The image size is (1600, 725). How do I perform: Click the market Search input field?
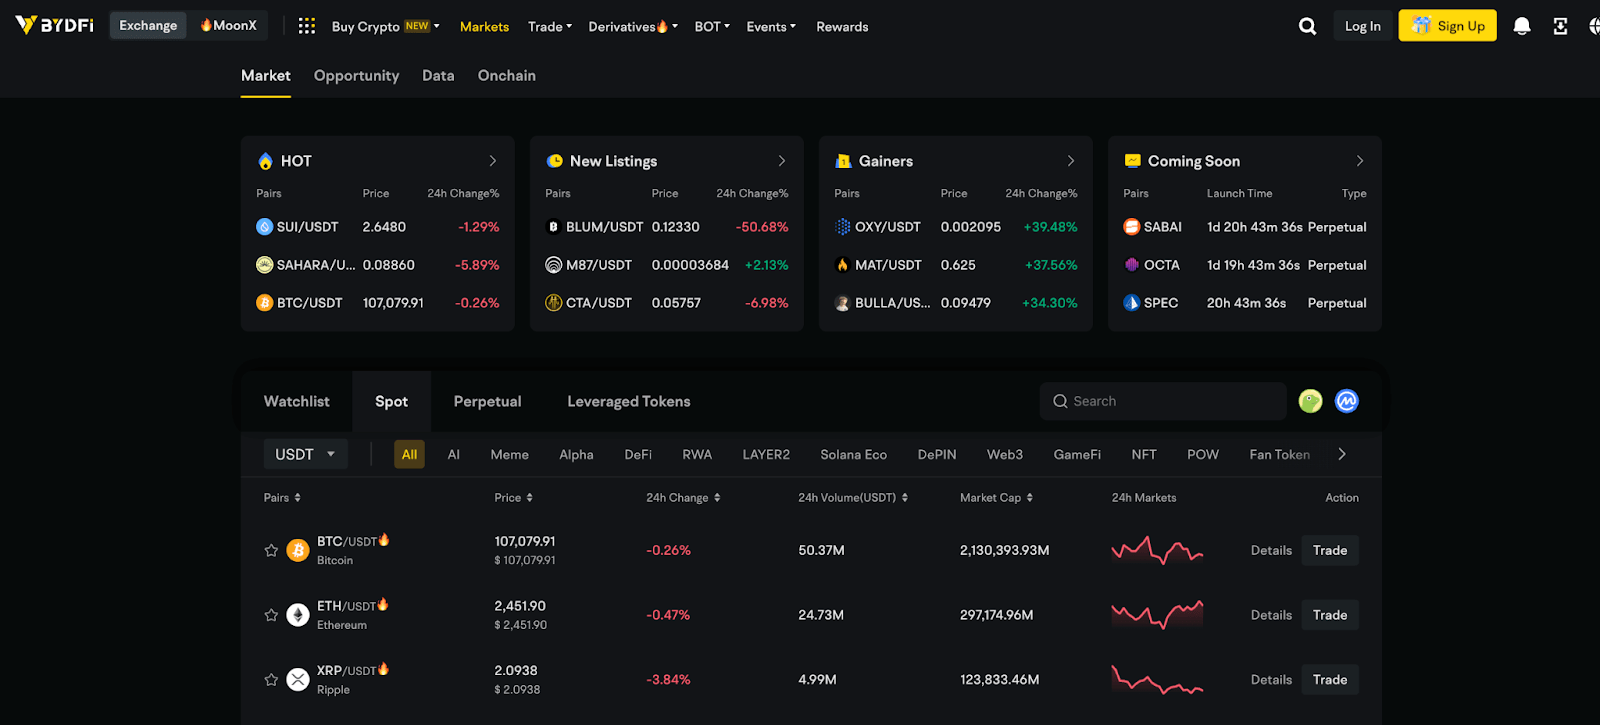[x=1170, y=401]
